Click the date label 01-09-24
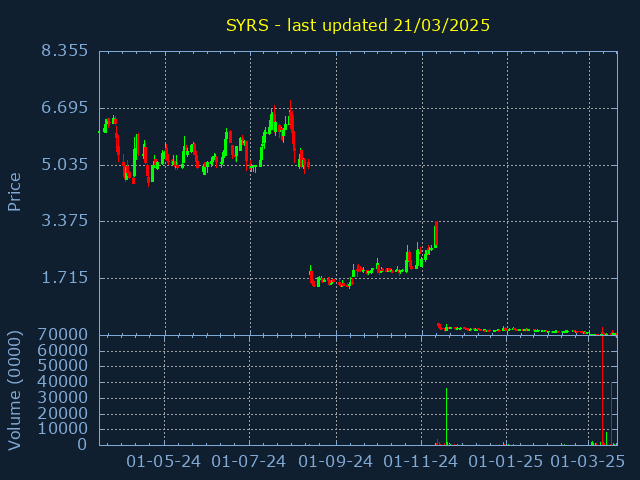640x480 pixels. pyautogui.click(x=336, y=462)
